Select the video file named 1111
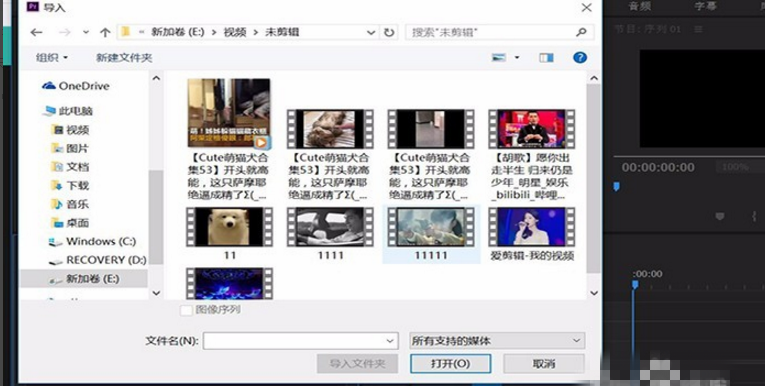 [330, 227]
